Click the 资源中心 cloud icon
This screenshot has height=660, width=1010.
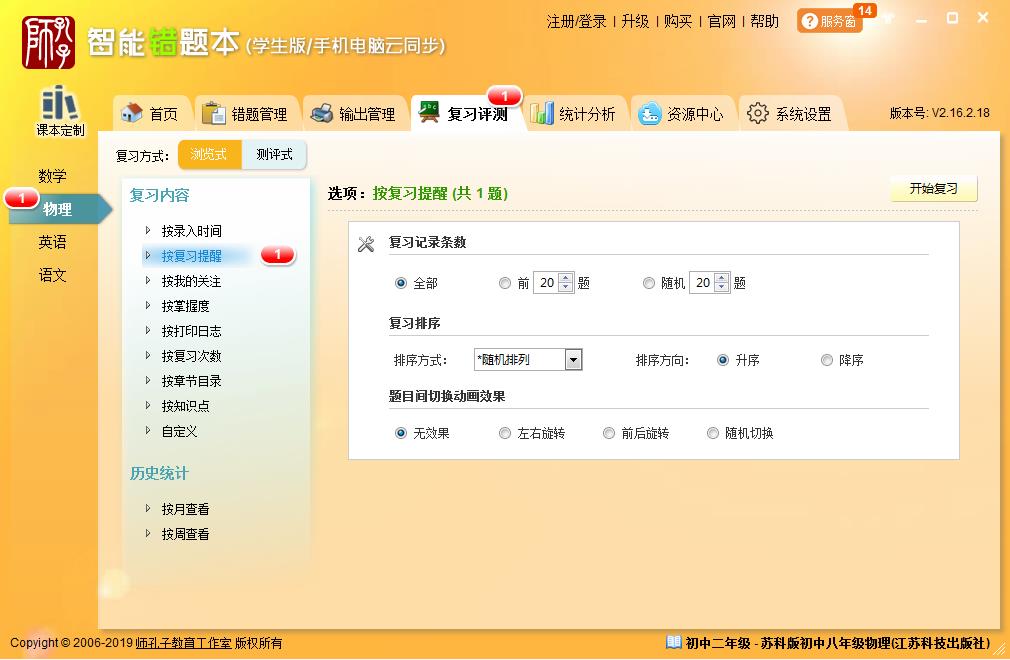[650, 113]
